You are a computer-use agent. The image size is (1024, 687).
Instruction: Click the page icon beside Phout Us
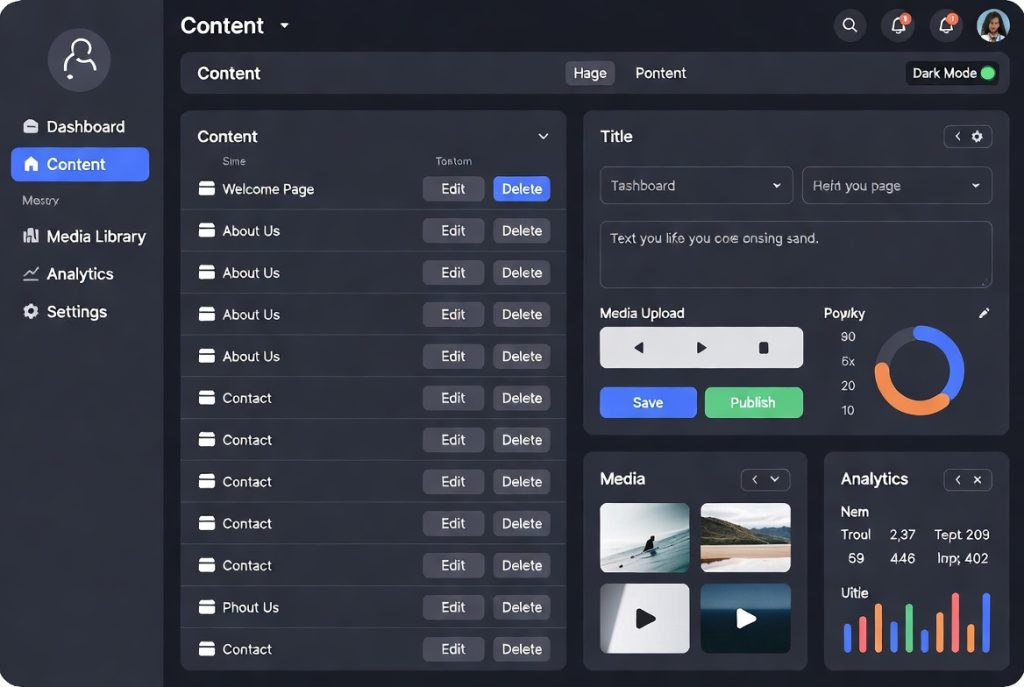206,607
